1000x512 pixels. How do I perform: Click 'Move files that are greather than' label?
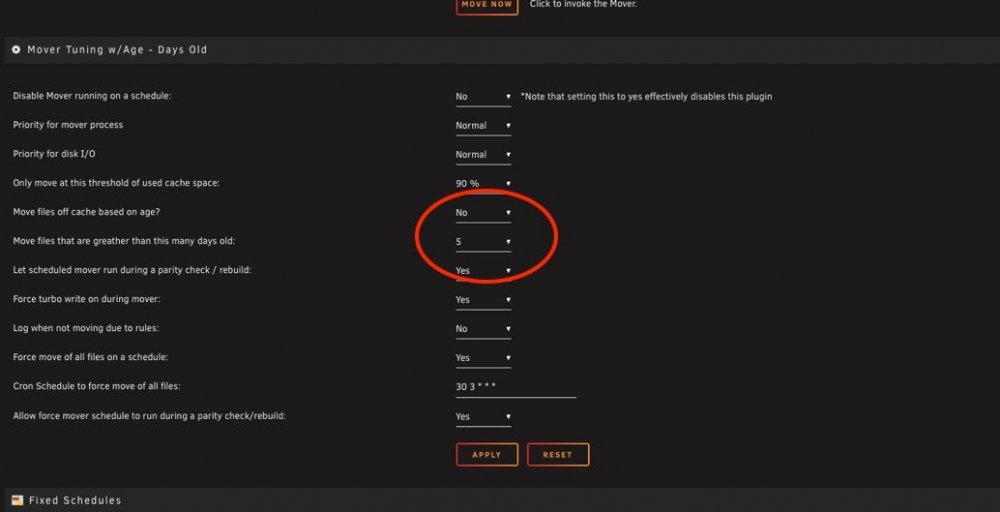click(x=124, y=241)
